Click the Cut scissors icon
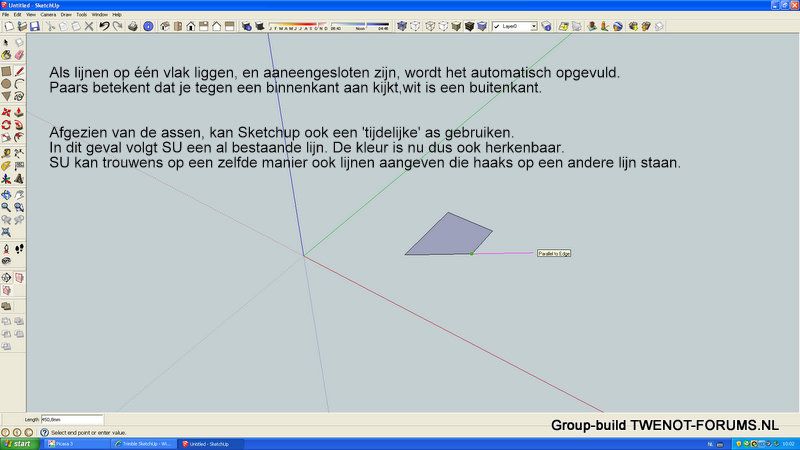The image size is (800, 450). pos(50,26)
